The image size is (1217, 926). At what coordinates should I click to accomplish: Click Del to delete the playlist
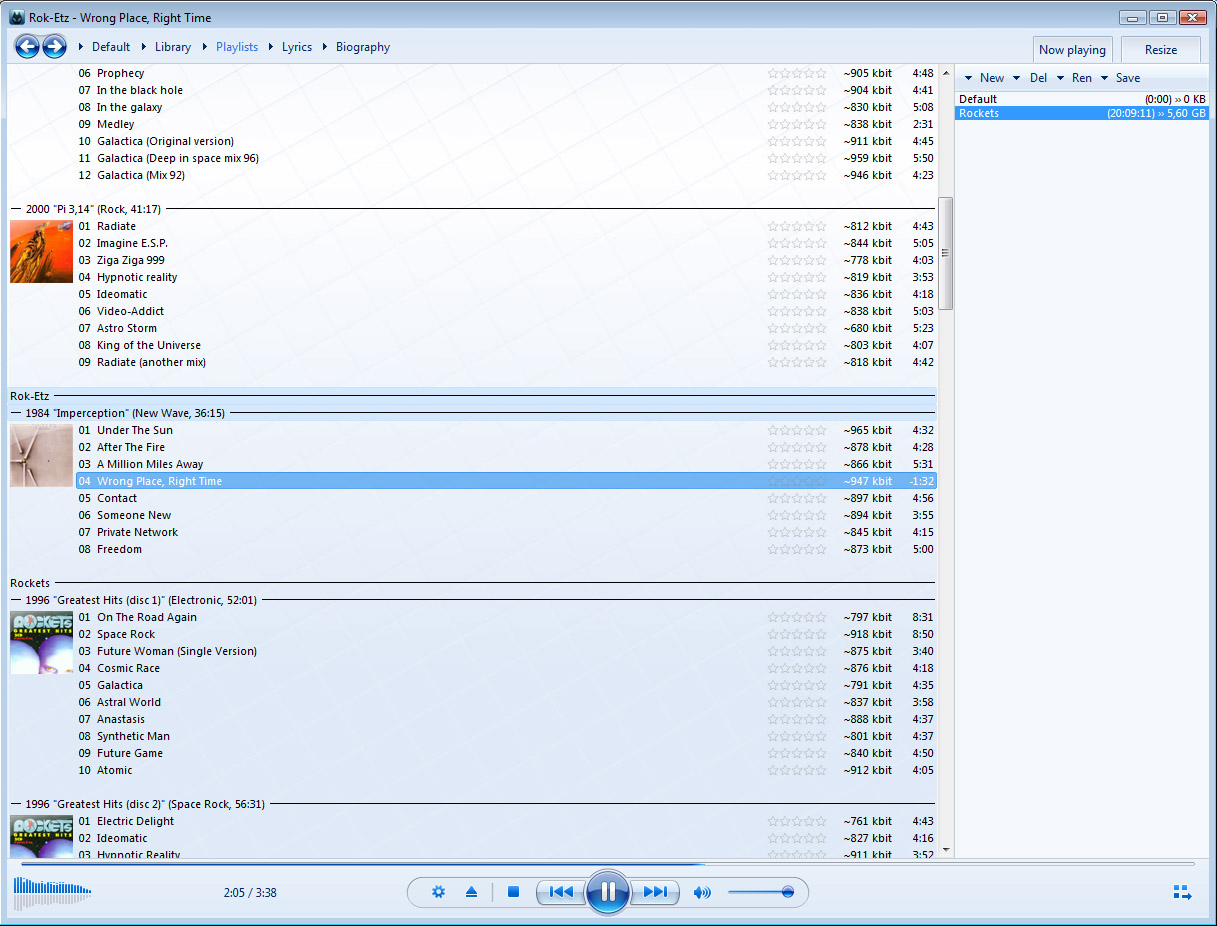1038,78
